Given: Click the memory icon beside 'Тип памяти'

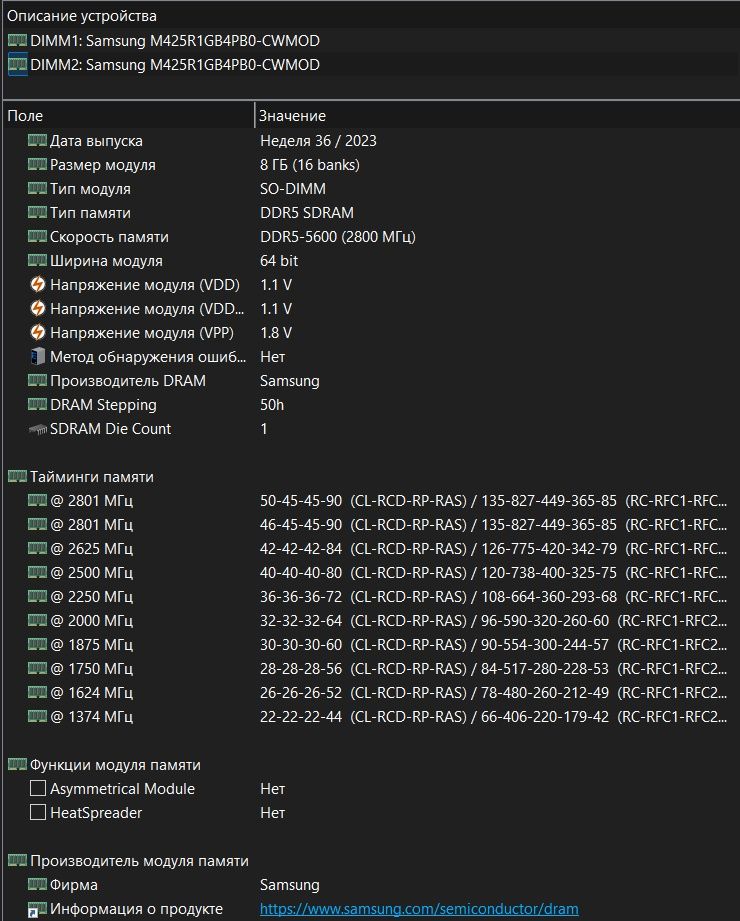Looking at the screenshot, I should click(x=37, y=213).
